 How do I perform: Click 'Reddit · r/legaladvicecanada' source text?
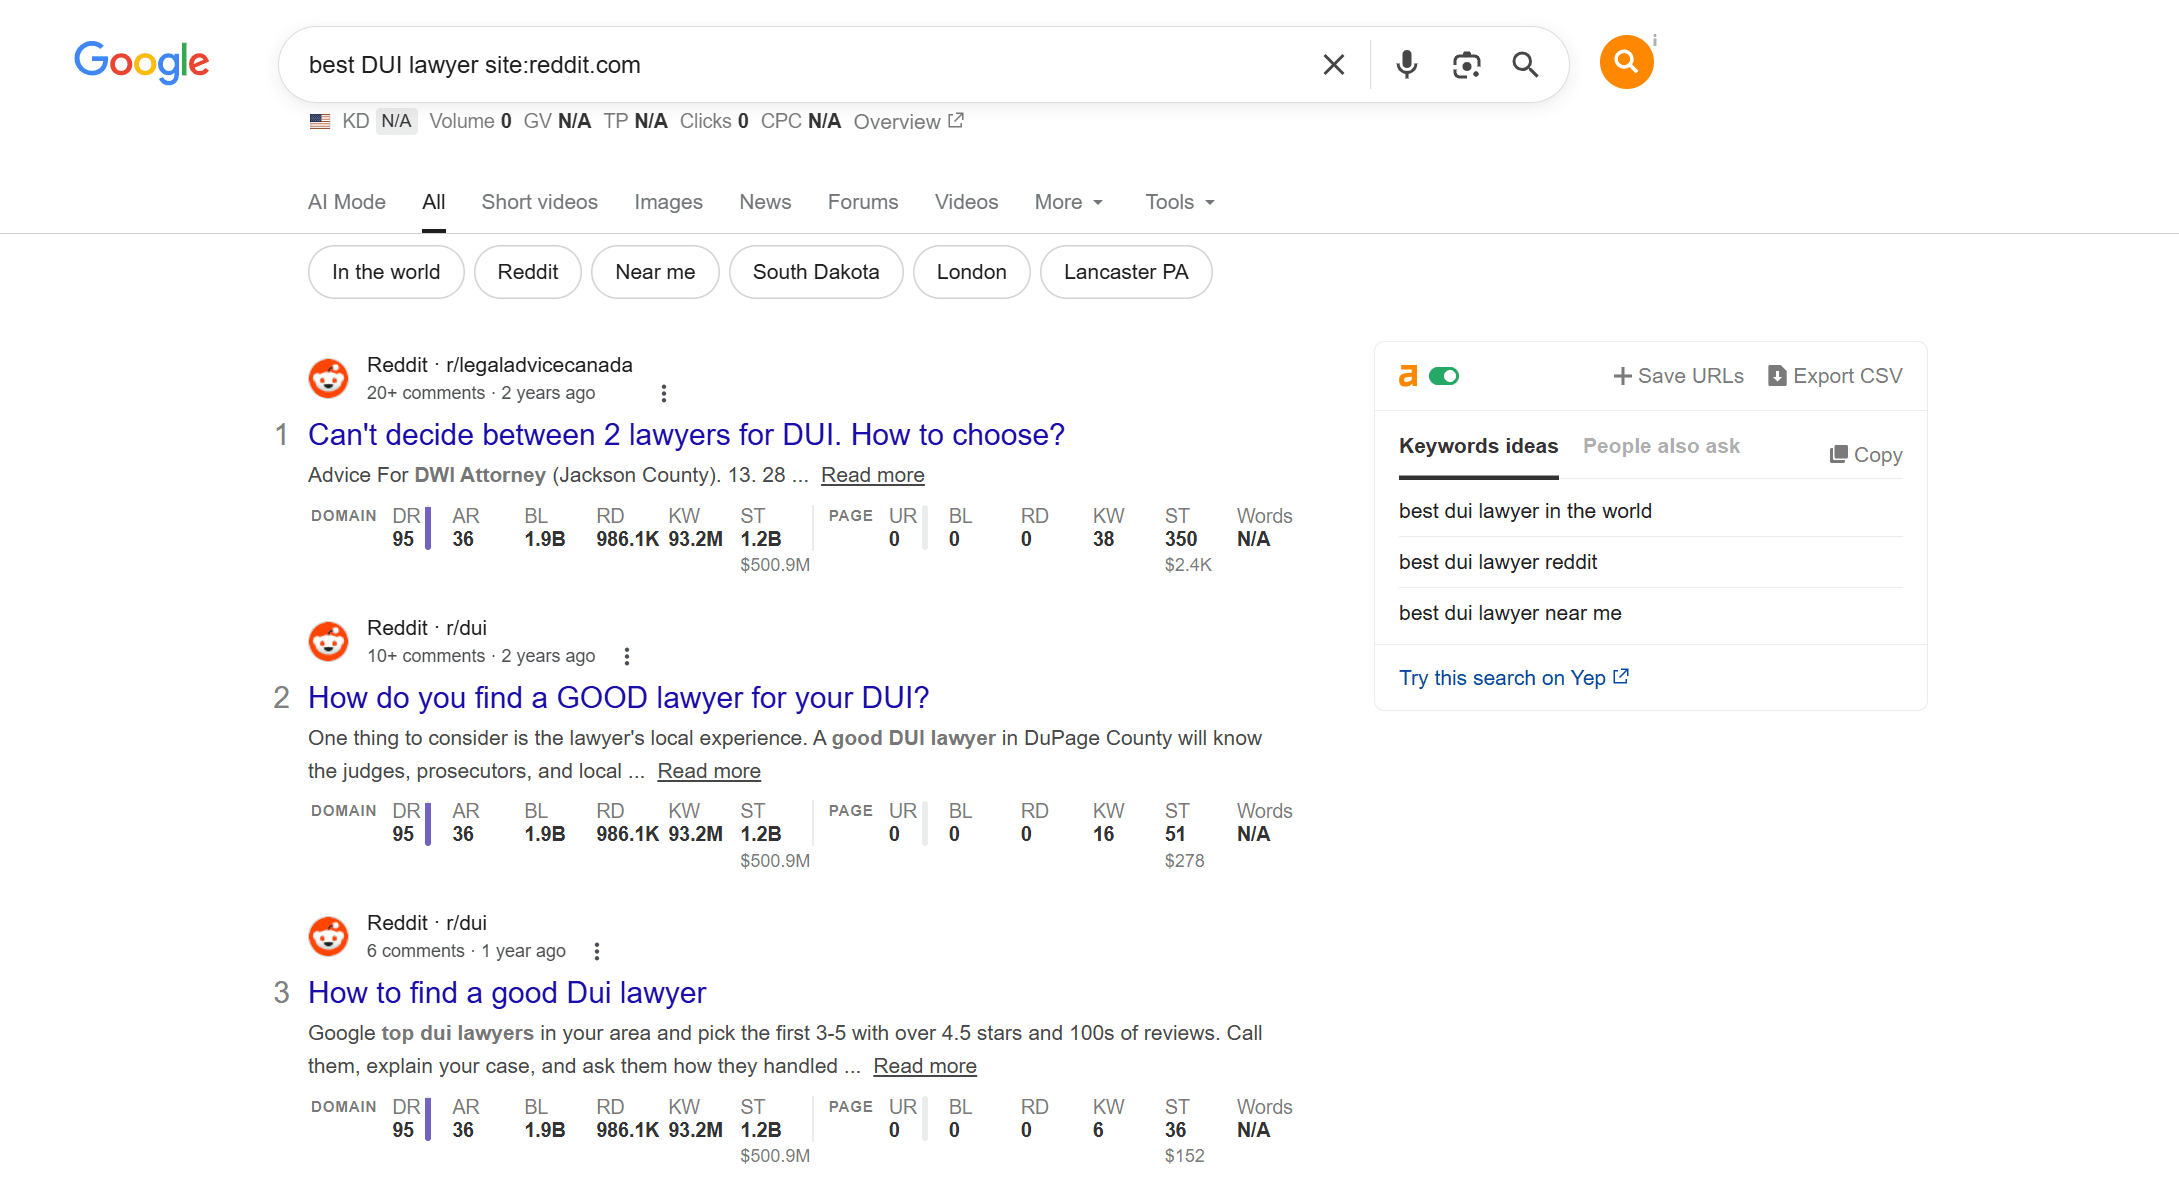(x=499, y=365)
